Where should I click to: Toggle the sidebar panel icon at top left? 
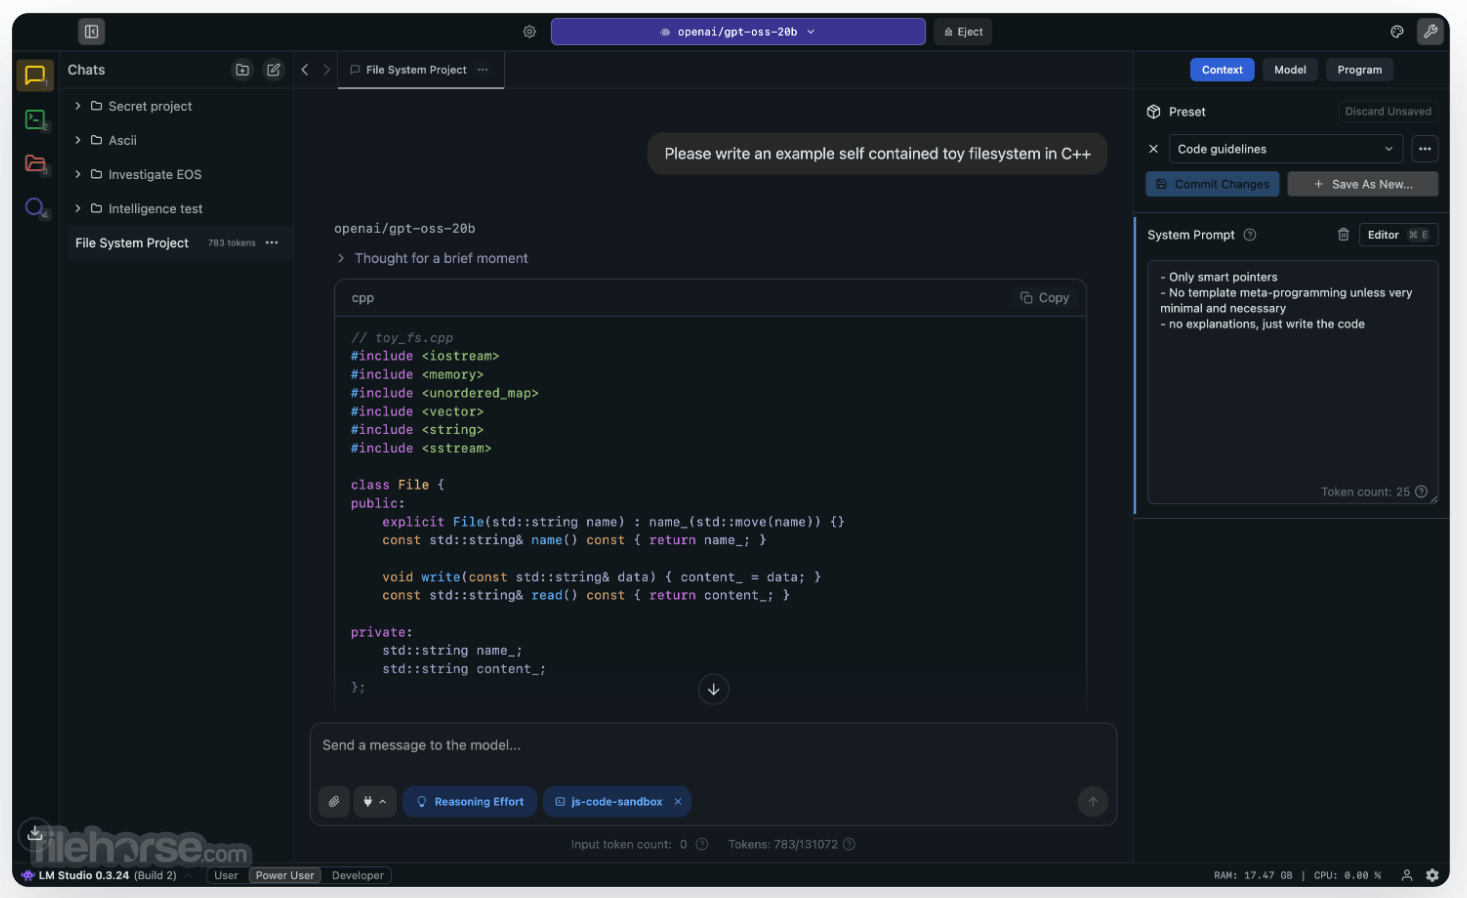pyautogui.click(x=92, y=32)
